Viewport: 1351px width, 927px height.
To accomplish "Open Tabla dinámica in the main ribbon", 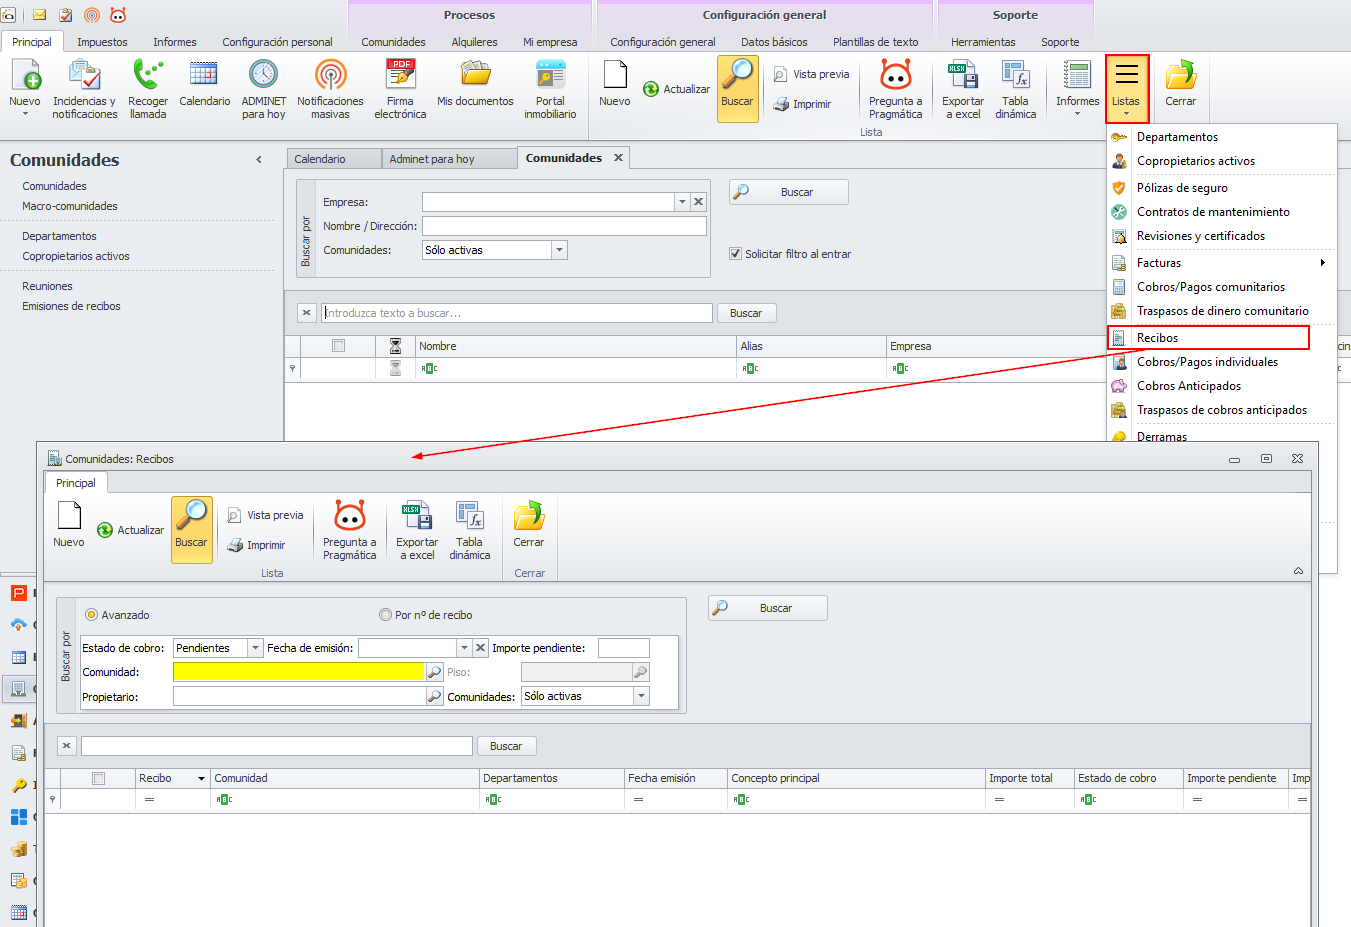I will point(1016,89).
